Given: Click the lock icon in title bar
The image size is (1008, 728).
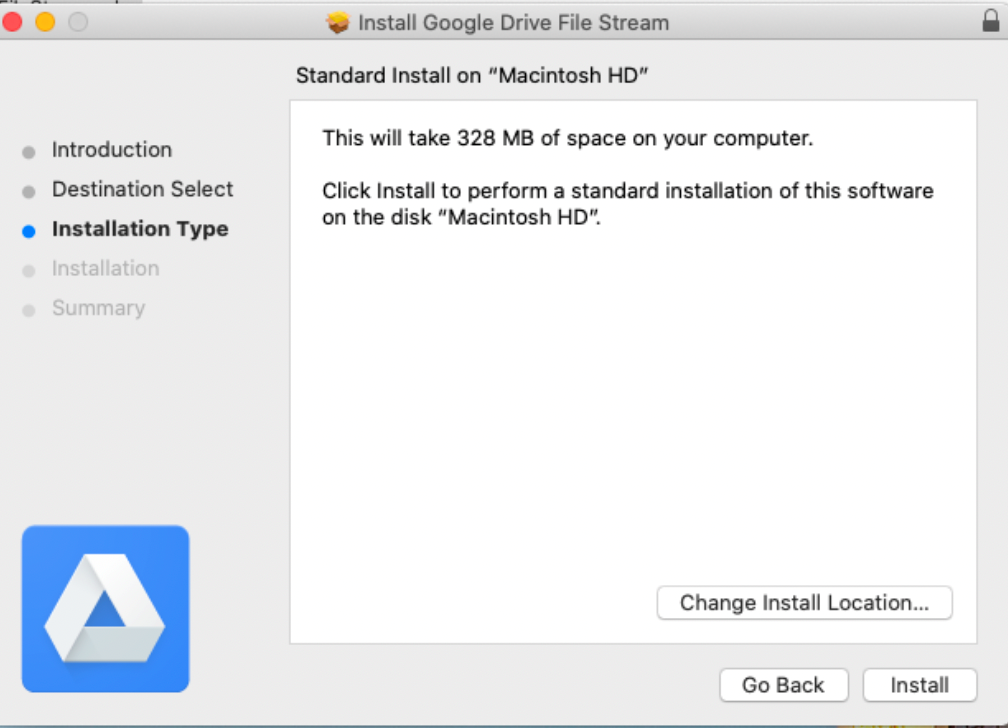Looking at the screenshot, I should (991, 21).
